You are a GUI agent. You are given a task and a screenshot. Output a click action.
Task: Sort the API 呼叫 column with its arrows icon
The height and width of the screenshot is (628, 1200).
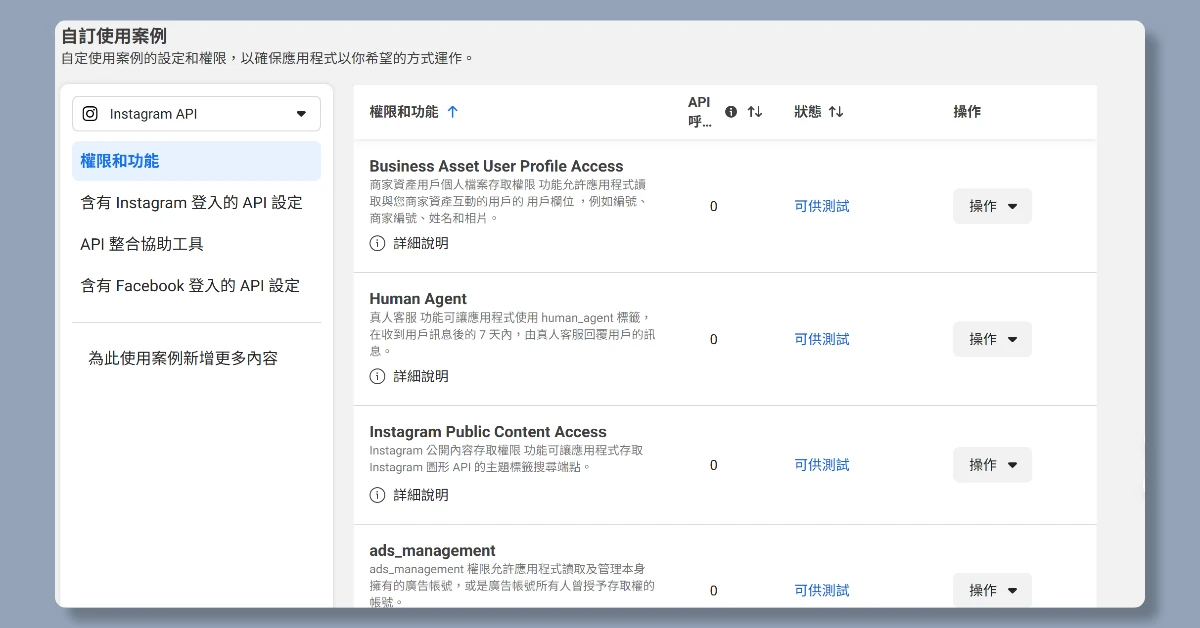(755, 112)
